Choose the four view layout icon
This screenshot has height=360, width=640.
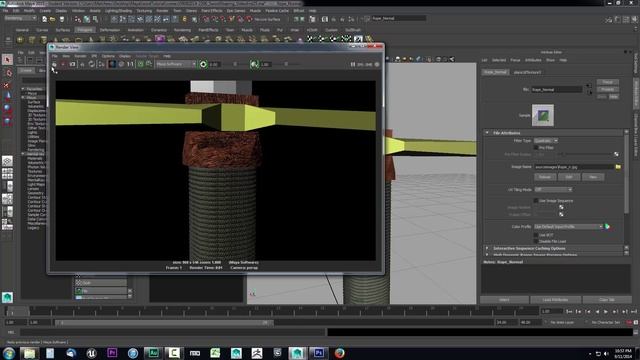[7, 173]
